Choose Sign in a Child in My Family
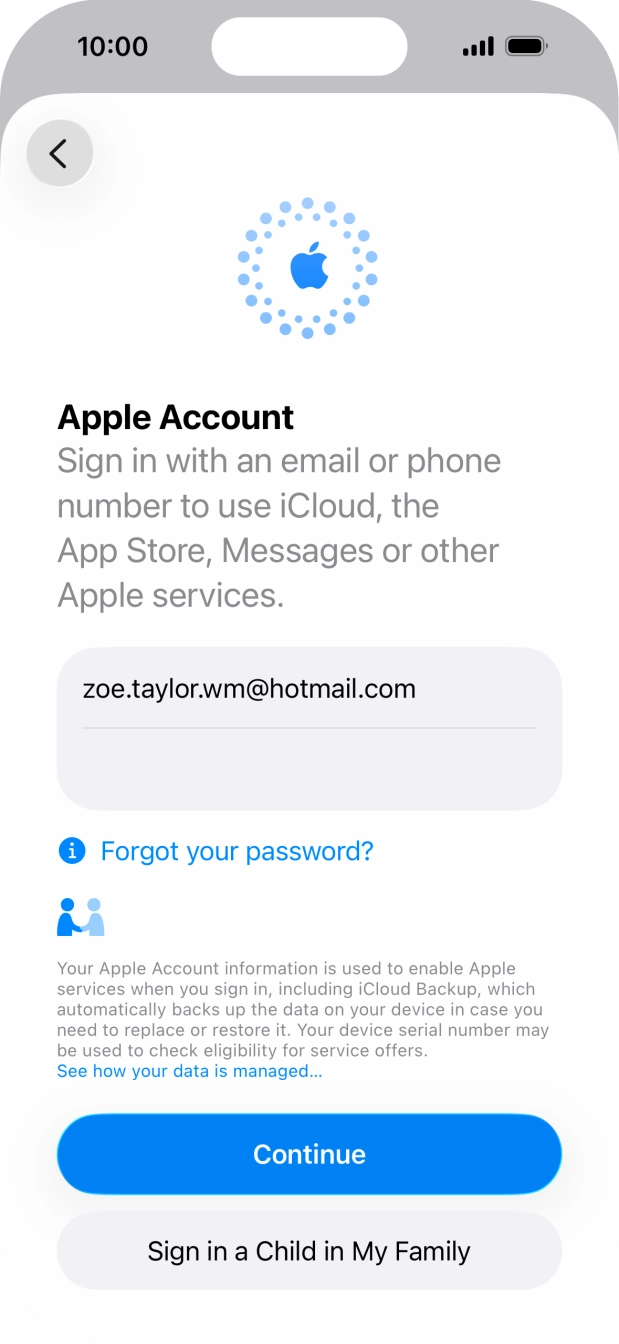619x1344 pixels. pos(309,1251)
